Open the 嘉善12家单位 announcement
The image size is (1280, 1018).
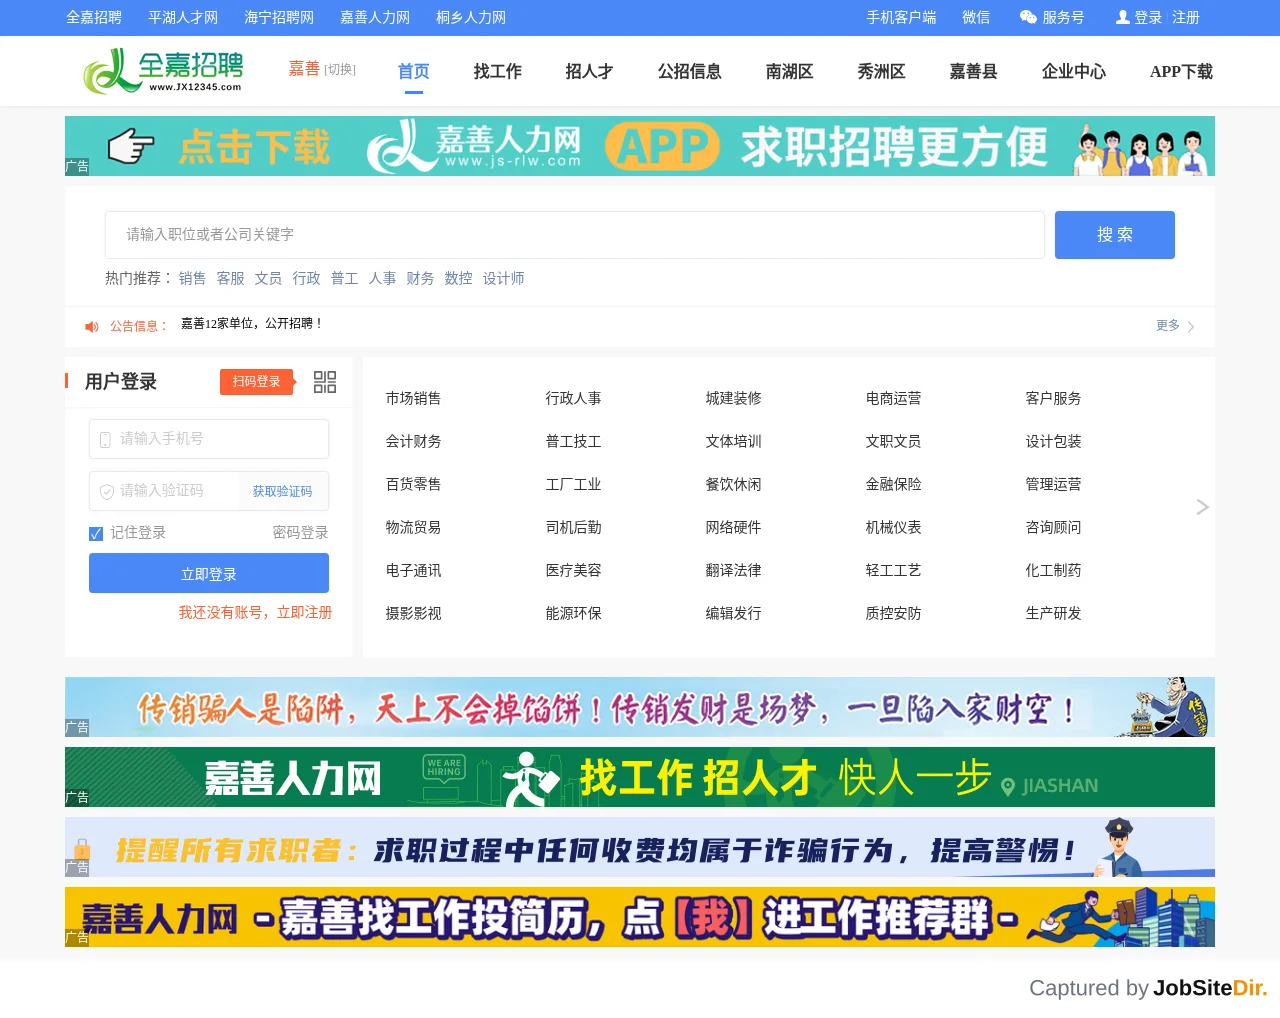(x=252, y=323)
